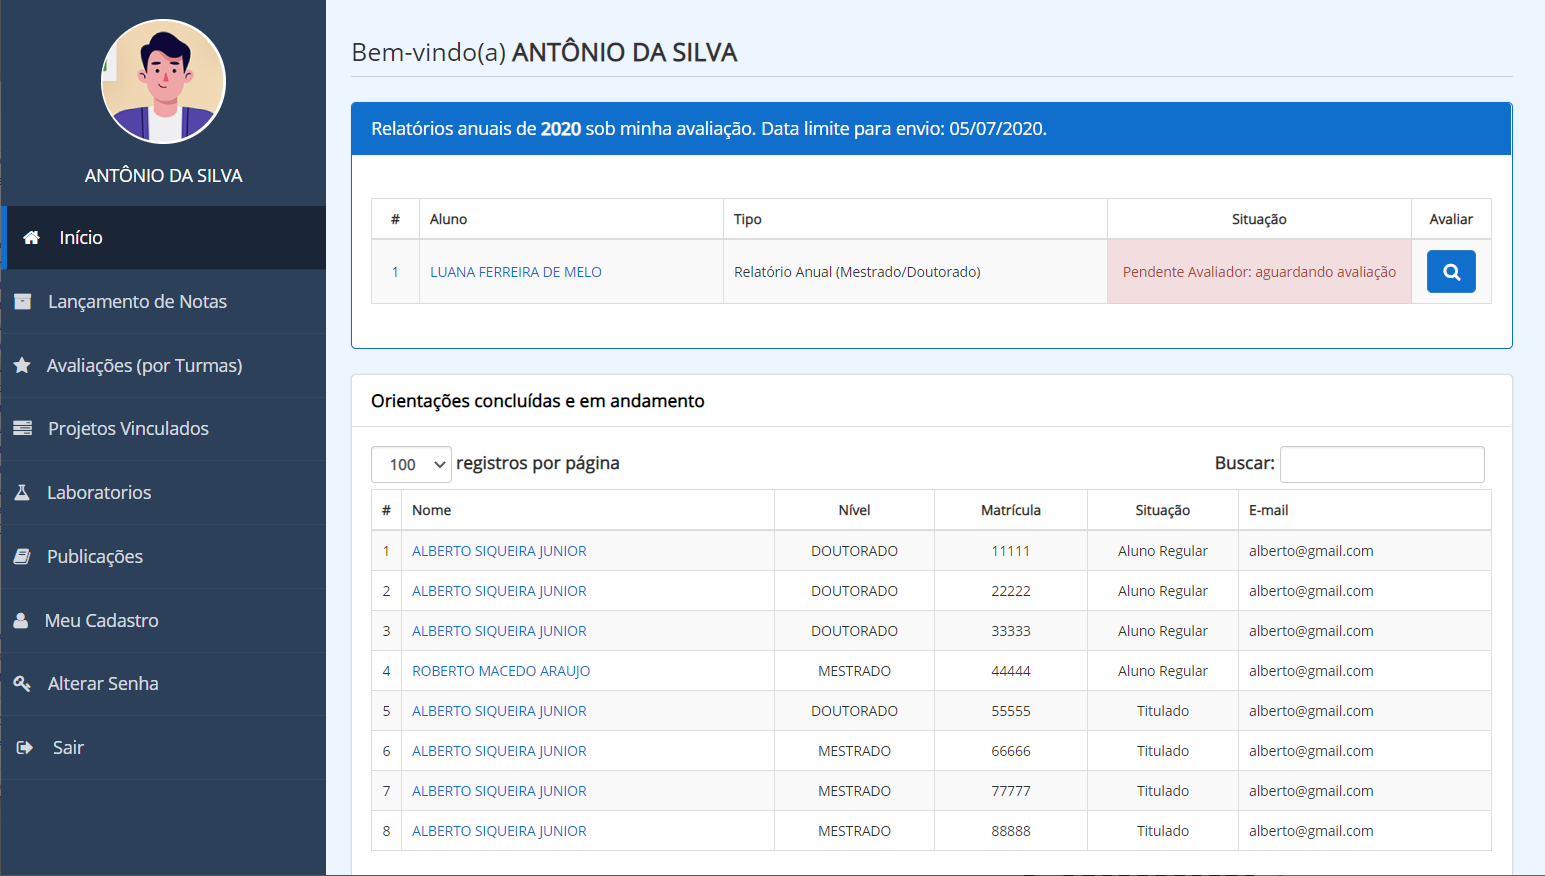The height and width of the screenshot is (876, 1545).
Task: Focus the Buscar search field
Action: tap(1382, 464)
